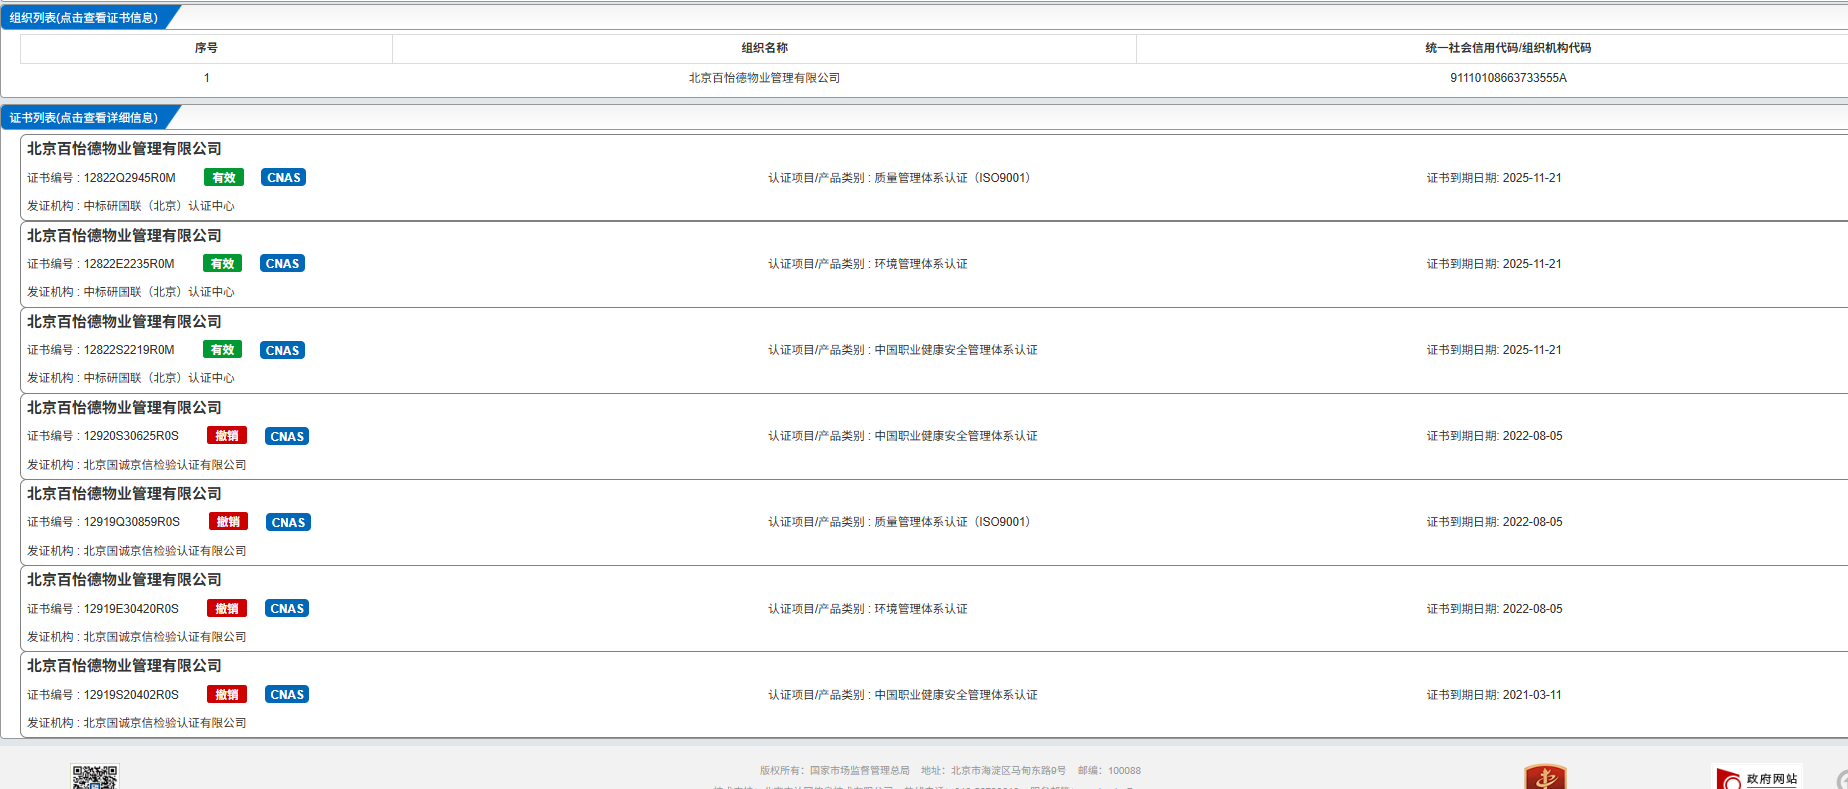Click certificate number 12920S30625R0S
1848x789 pixels.
pos(131,436)
